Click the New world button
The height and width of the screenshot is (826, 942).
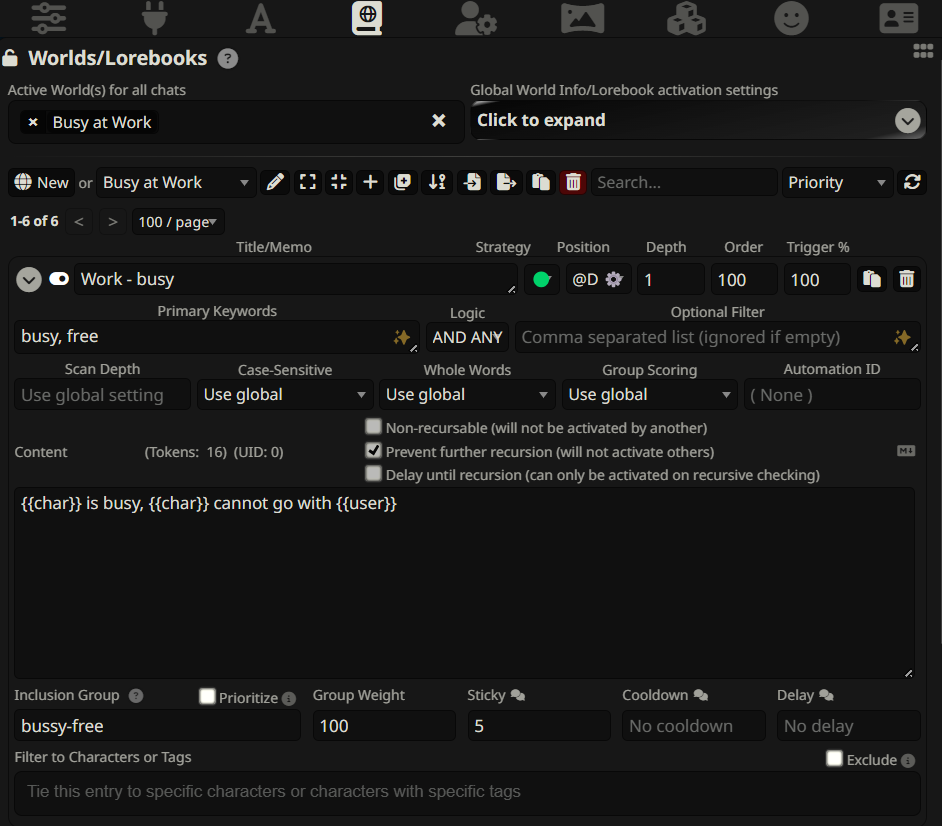tap(42, 182)
